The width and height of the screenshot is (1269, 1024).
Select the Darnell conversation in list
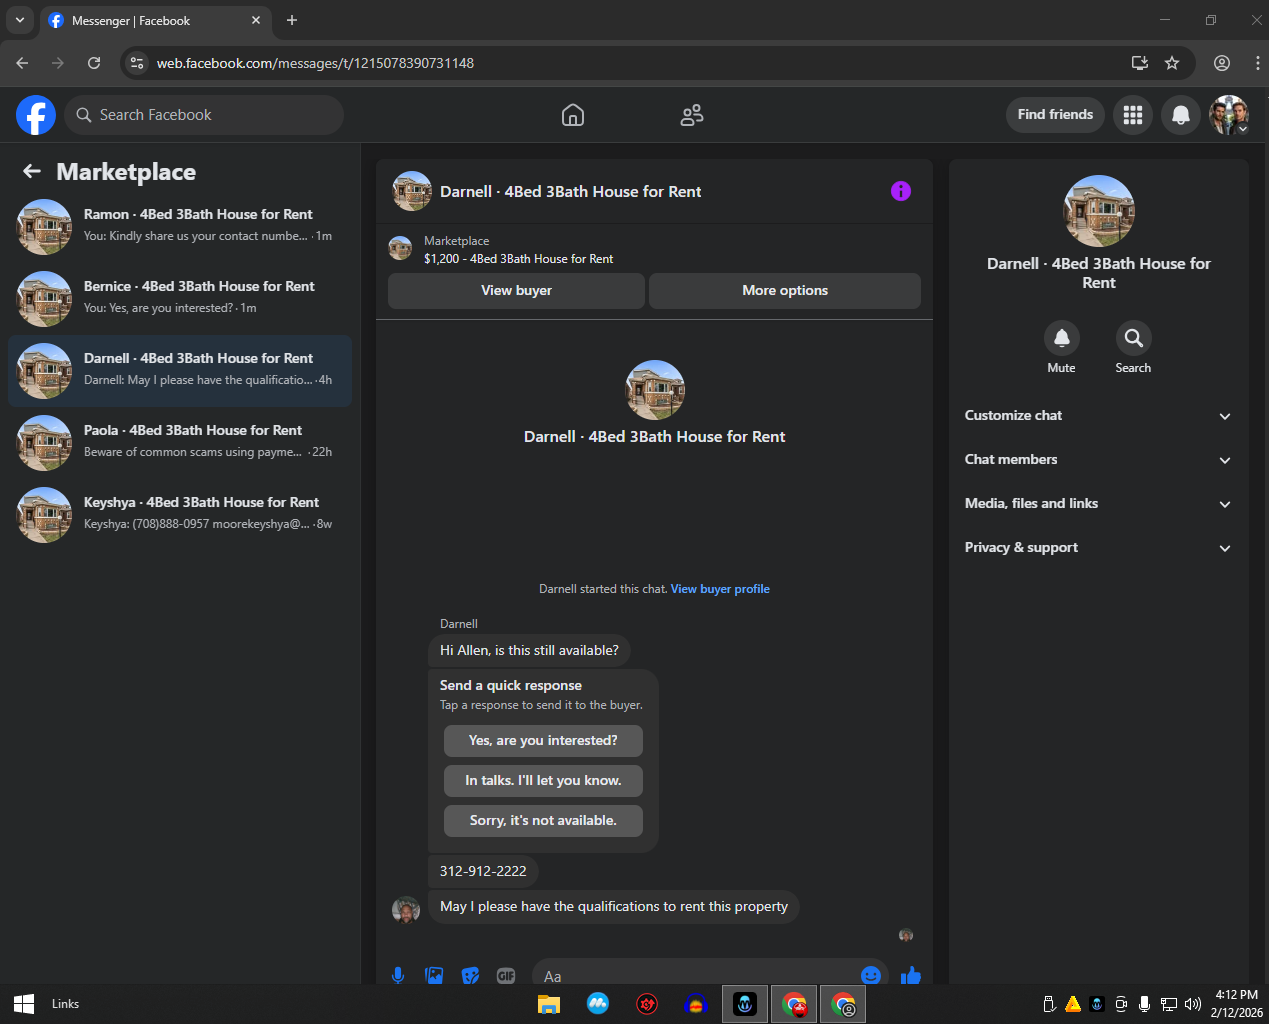click(180, 371)
